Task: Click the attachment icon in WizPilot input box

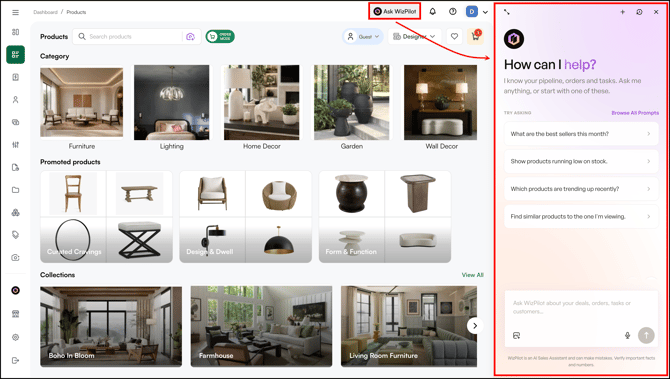Action: 517,335
